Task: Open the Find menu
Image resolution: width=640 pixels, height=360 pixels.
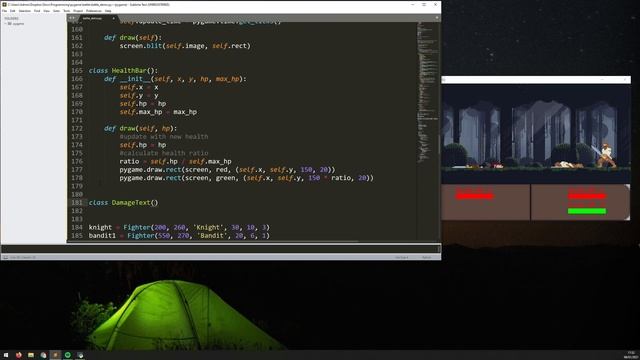Action: click(37, 11)
